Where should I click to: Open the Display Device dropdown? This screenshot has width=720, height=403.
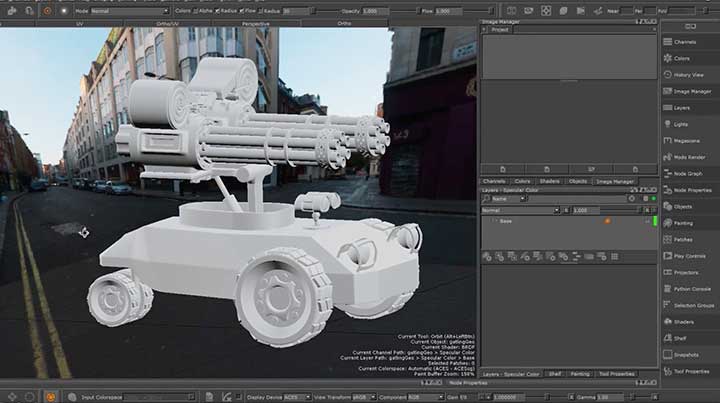(295, 396)
